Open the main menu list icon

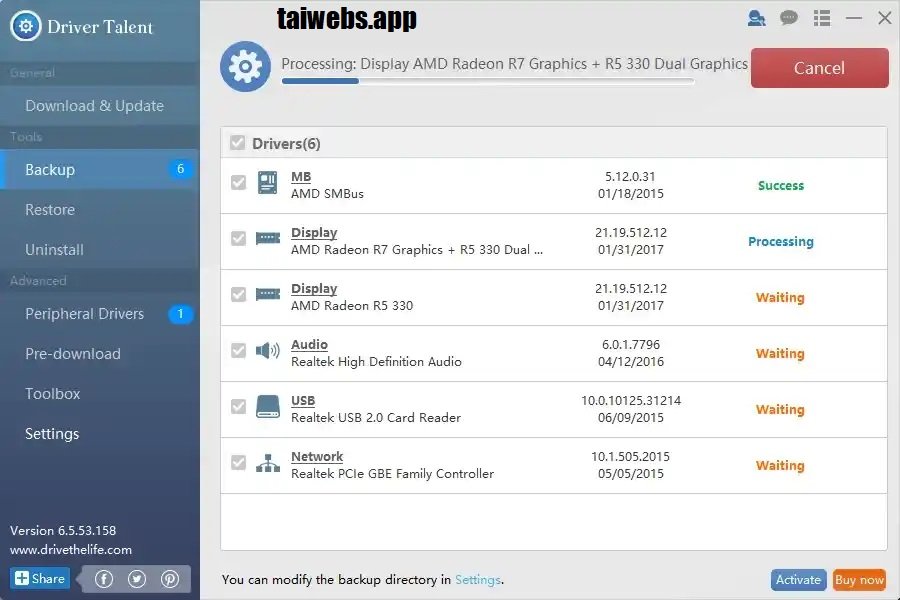click(x=822, y=18)
